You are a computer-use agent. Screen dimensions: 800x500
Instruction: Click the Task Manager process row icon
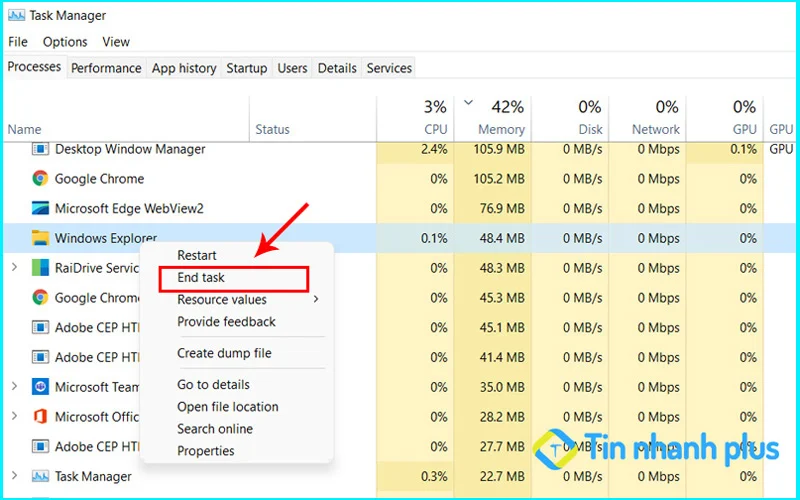tap(40, 476)
